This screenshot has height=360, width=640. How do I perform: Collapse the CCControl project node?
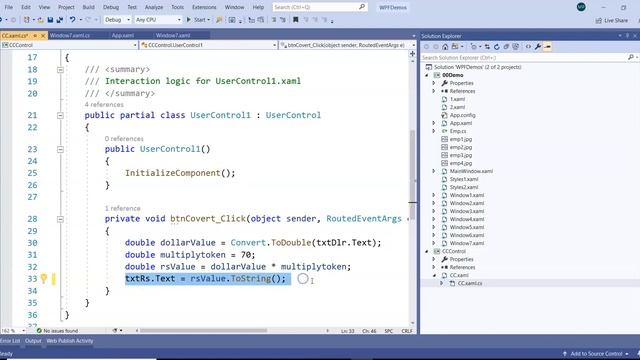tap(427, 251)
